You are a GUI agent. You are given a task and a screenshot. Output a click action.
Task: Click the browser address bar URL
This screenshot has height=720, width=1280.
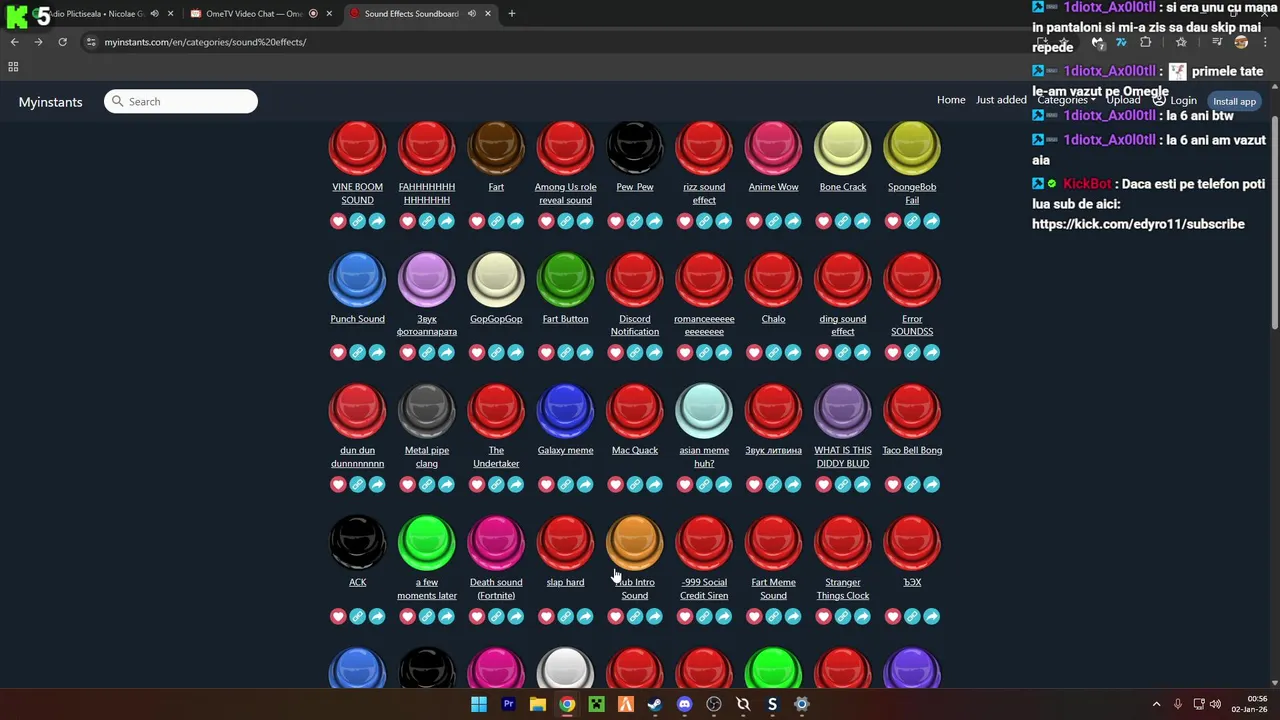pos(205,42)
